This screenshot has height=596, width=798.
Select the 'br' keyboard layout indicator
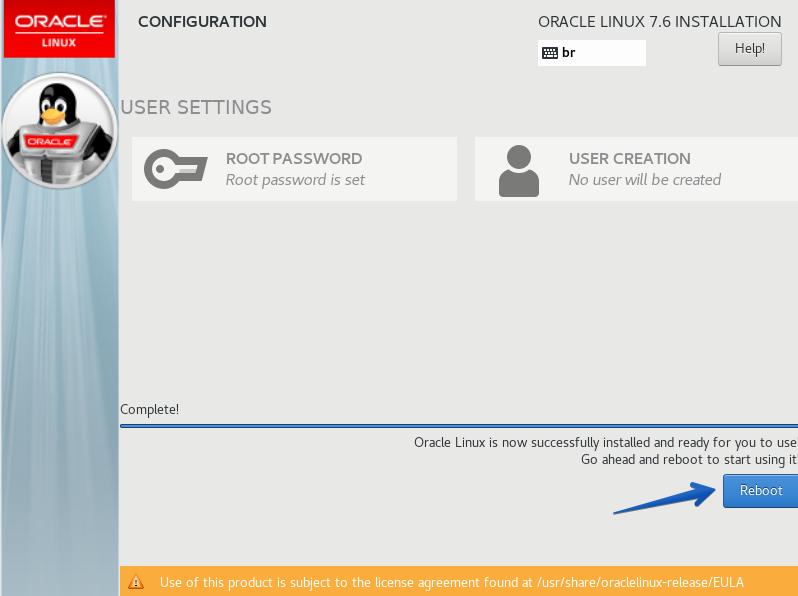point(568,53)
